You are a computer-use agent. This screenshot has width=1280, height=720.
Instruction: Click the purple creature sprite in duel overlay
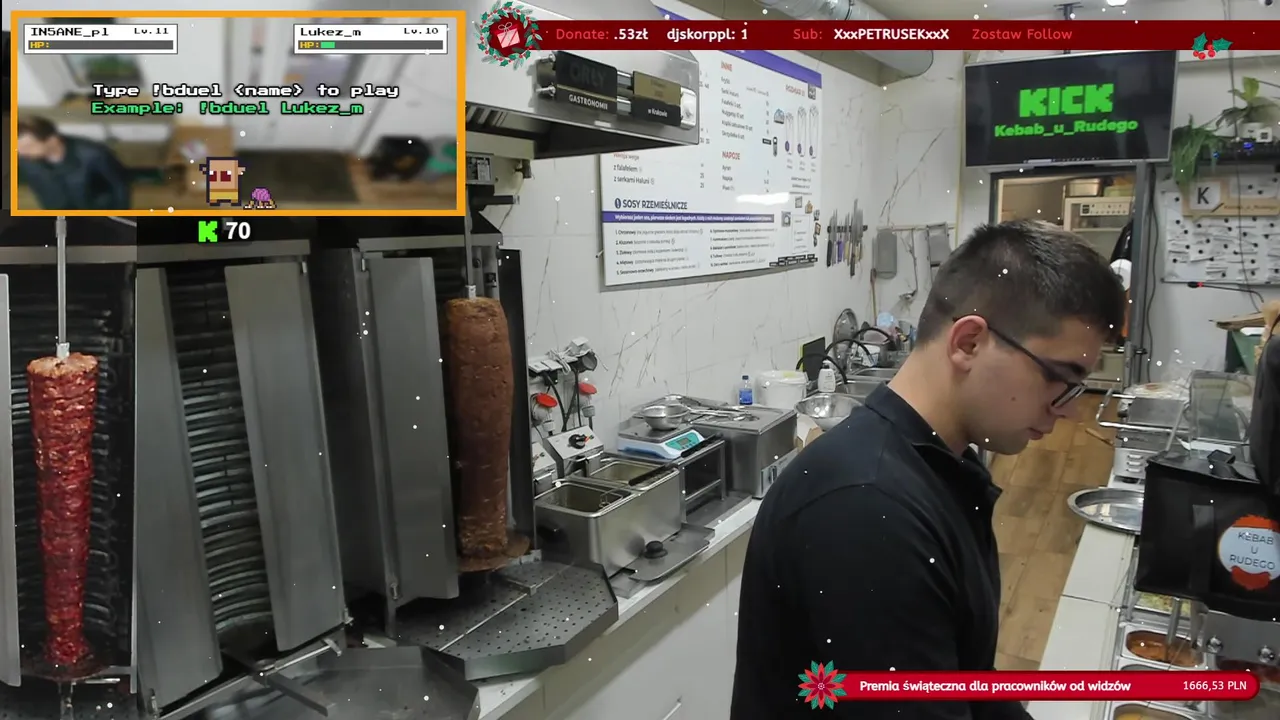261,198
